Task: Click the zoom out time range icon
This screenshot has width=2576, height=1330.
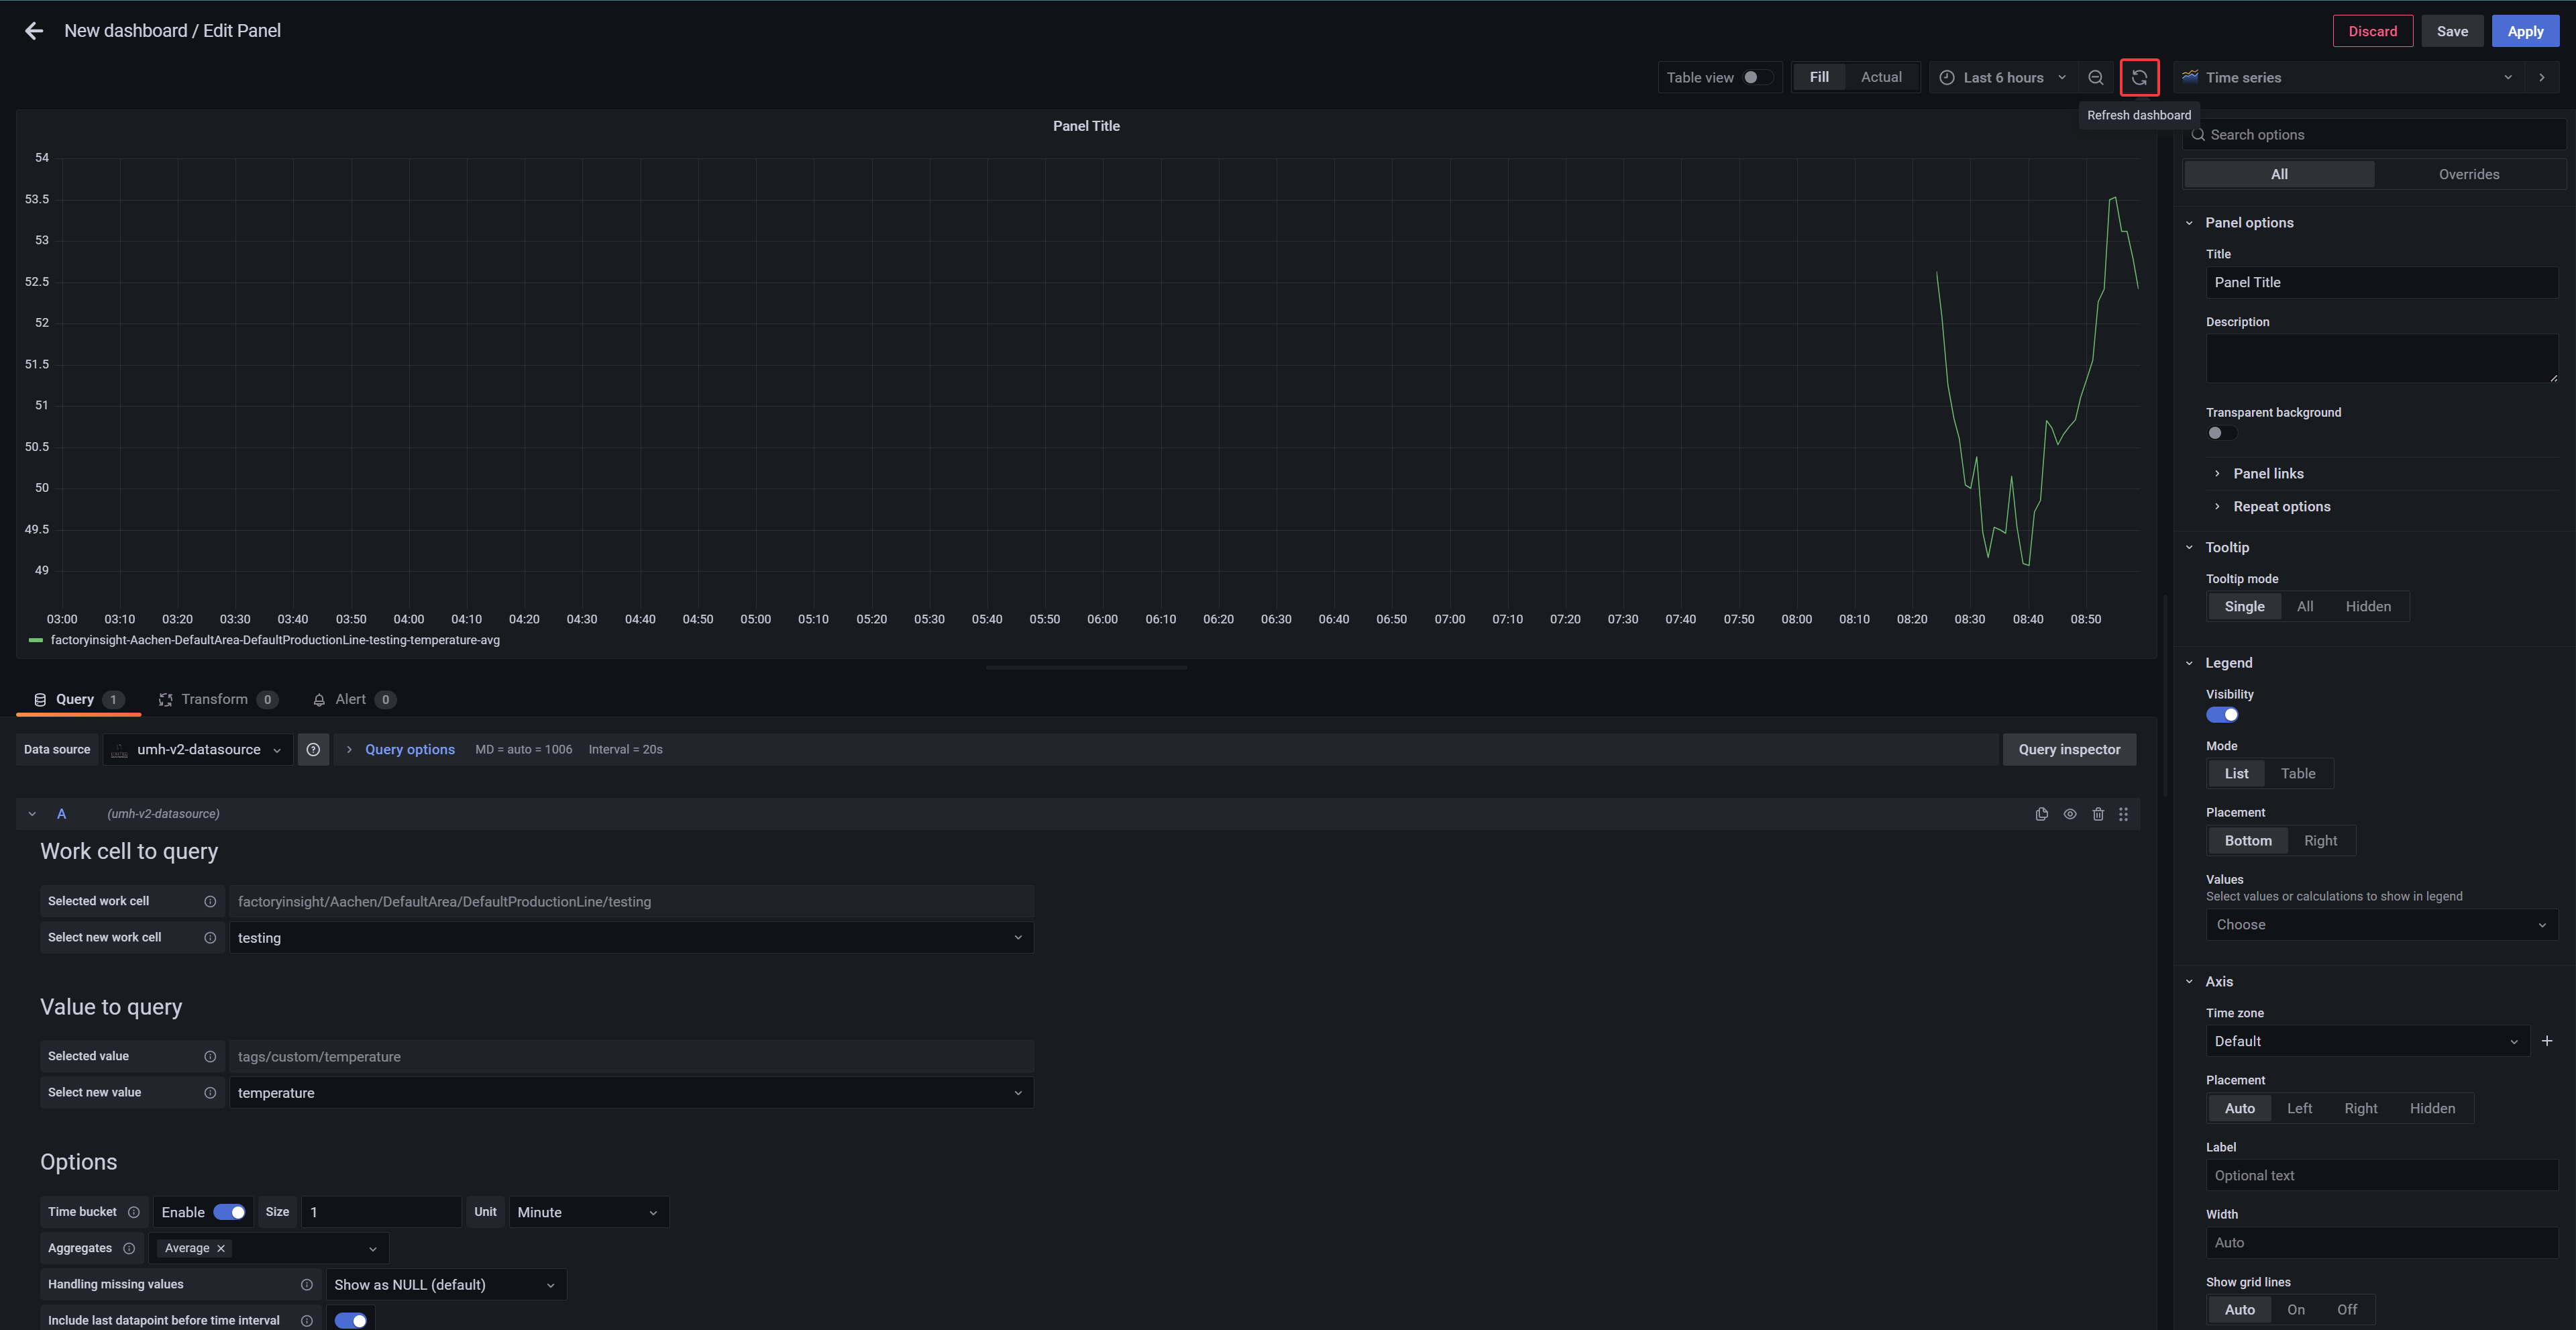Action: coord(2095,77)
